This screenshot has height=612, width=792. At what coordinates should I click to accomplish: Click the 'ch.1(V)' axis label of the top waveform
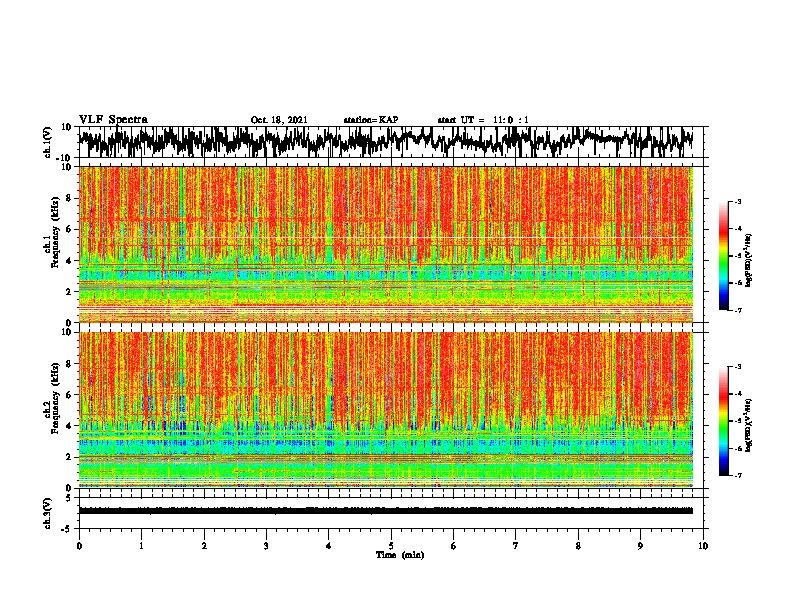pos(48,142)
